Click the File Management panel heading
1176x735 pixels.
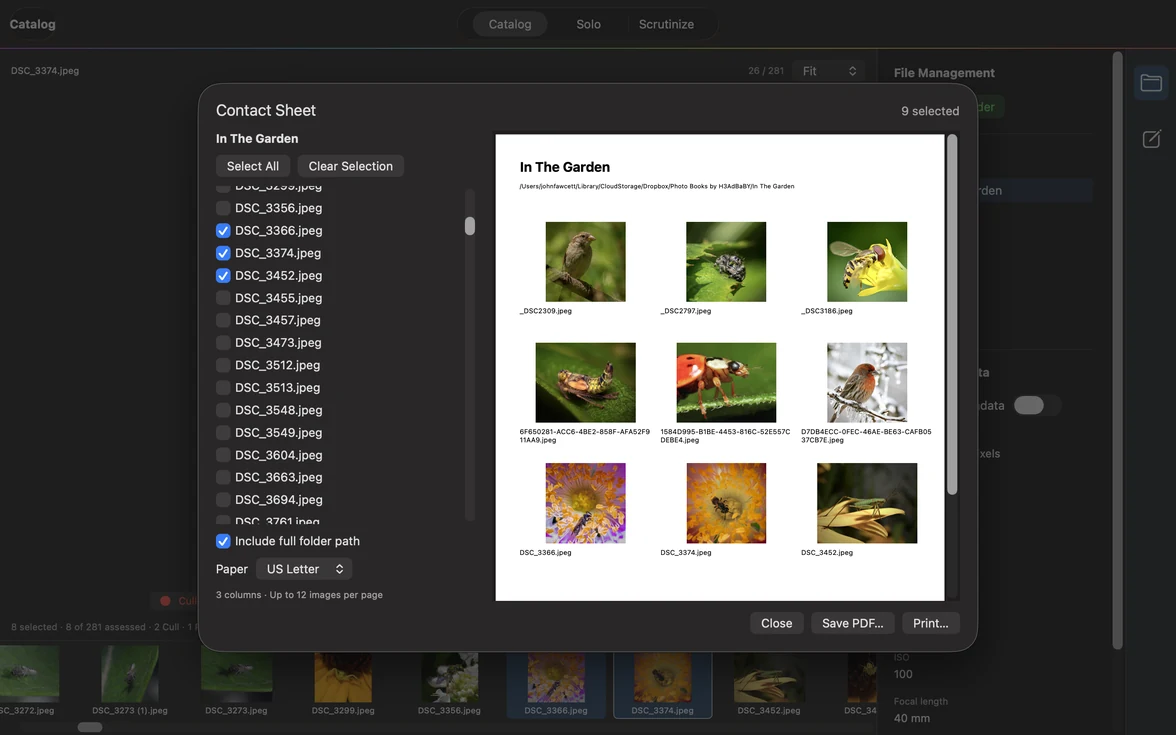(944, 73)
